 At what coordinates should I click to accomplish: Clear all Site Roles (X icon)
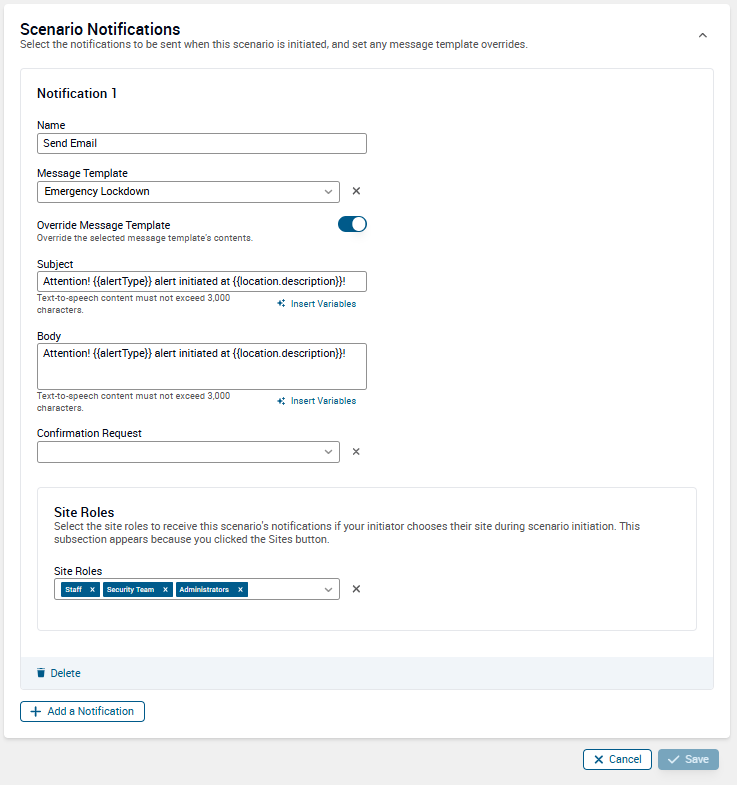356,589
